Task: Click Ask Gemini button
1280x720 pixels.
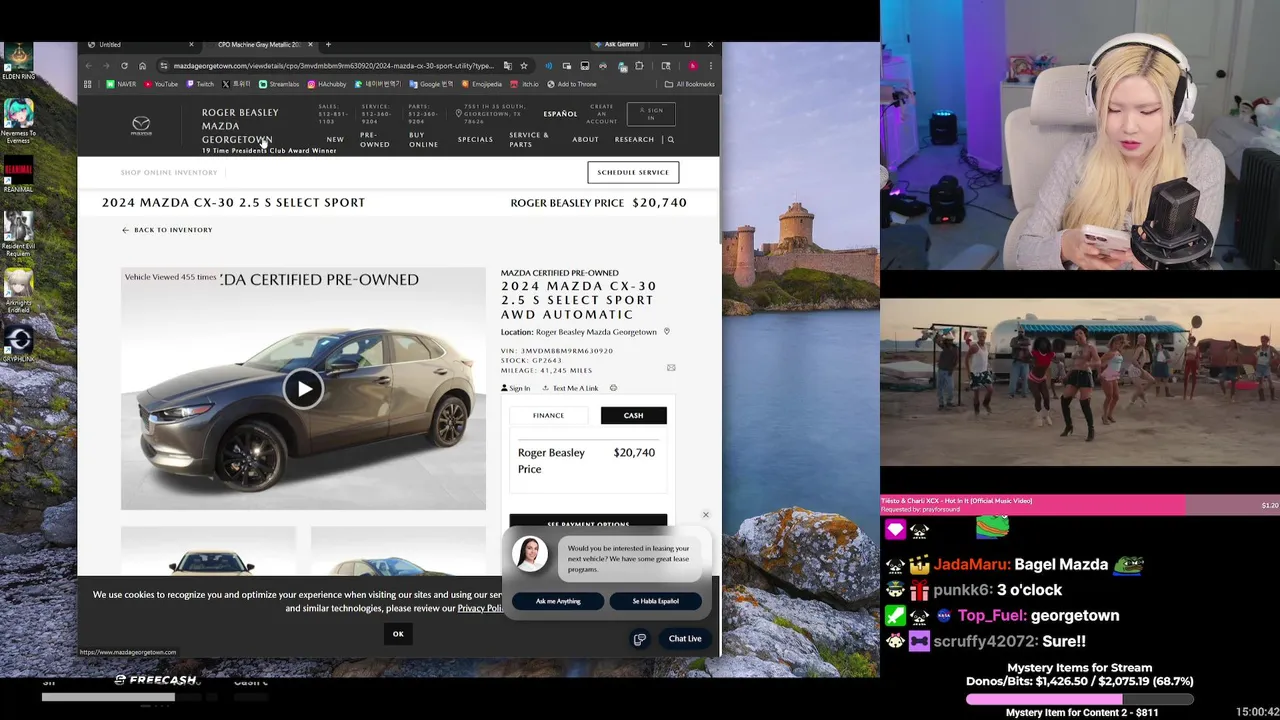Action: [616, 44]
